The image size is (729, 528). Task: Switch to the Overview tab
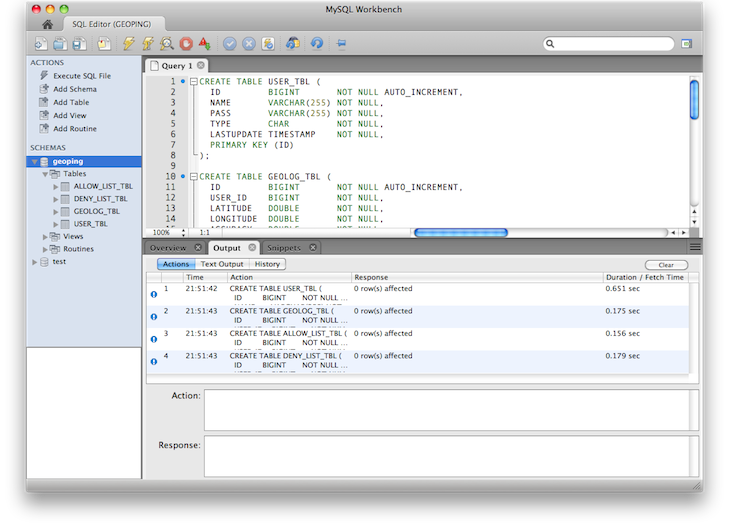pos(168,247)
